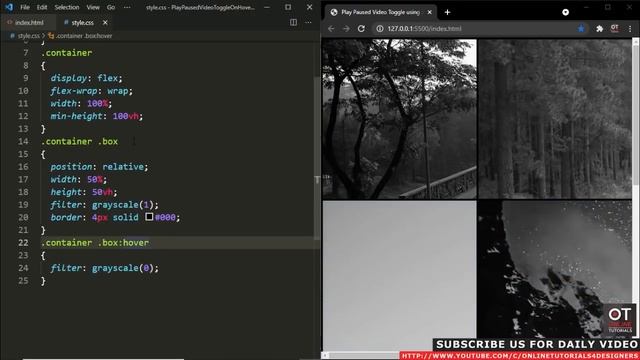Viewport: 640px width, 360px height.
Task: Click the rocky water splash video box
Action: [555, 269]
